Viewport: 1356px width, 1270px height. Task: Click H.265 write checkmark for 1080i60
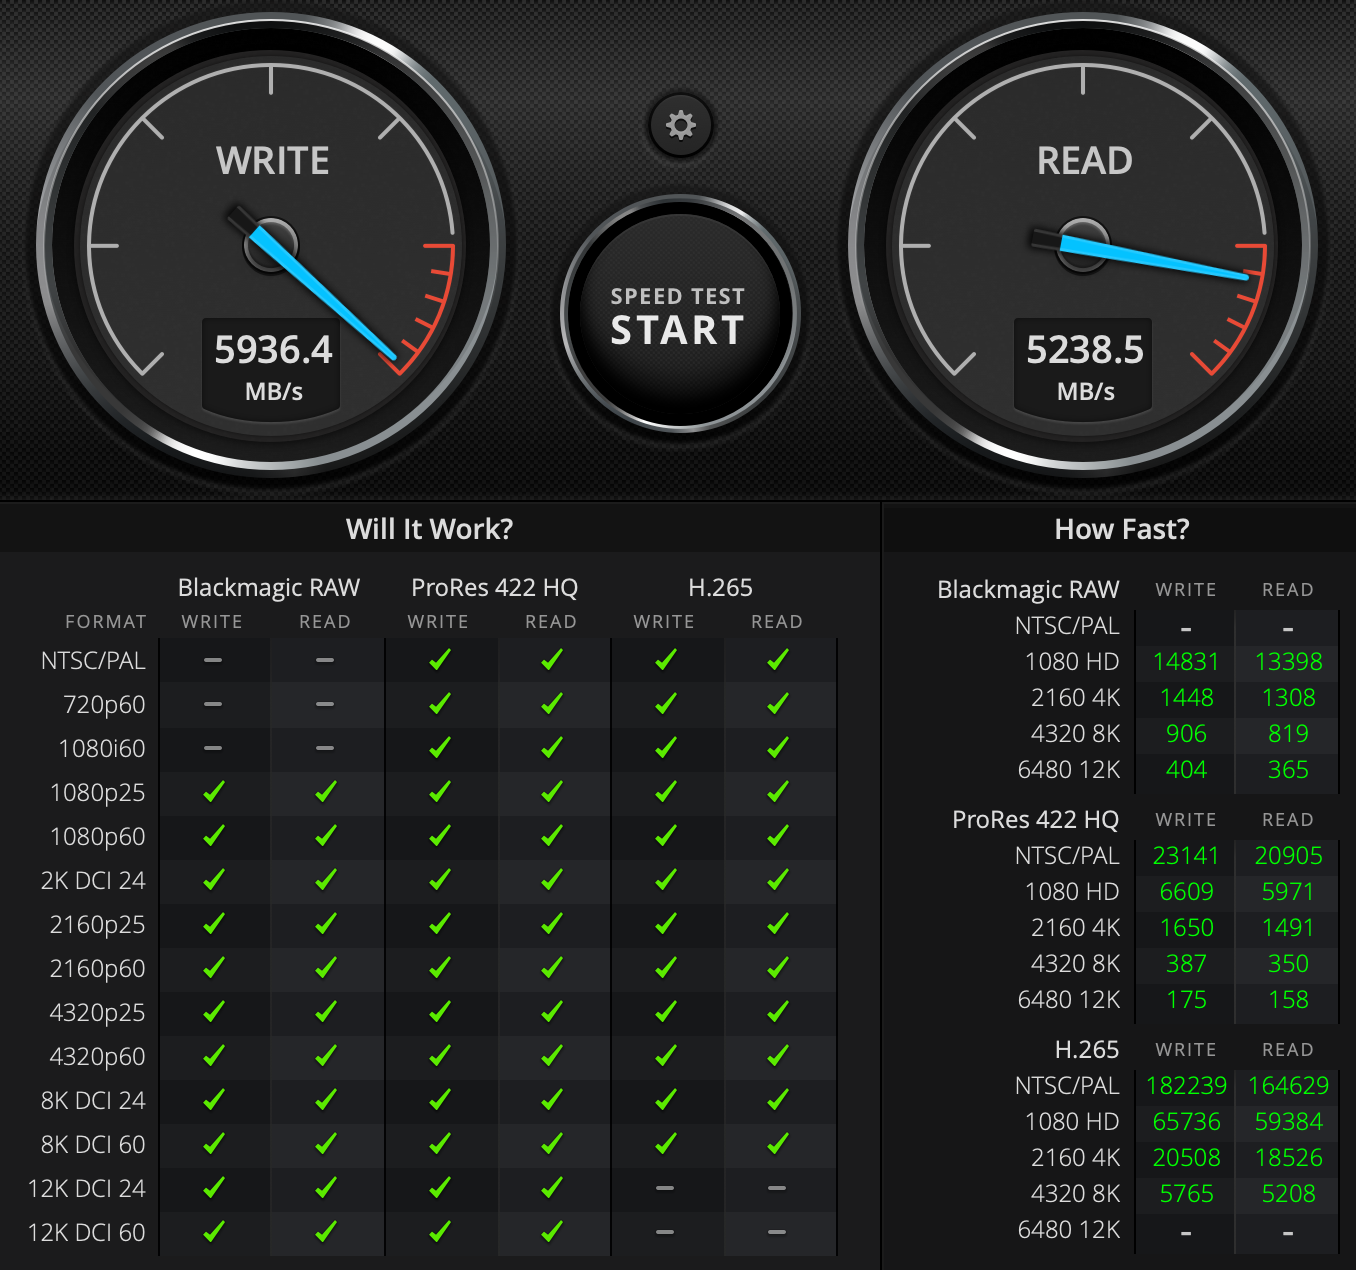tap(665, 748)
